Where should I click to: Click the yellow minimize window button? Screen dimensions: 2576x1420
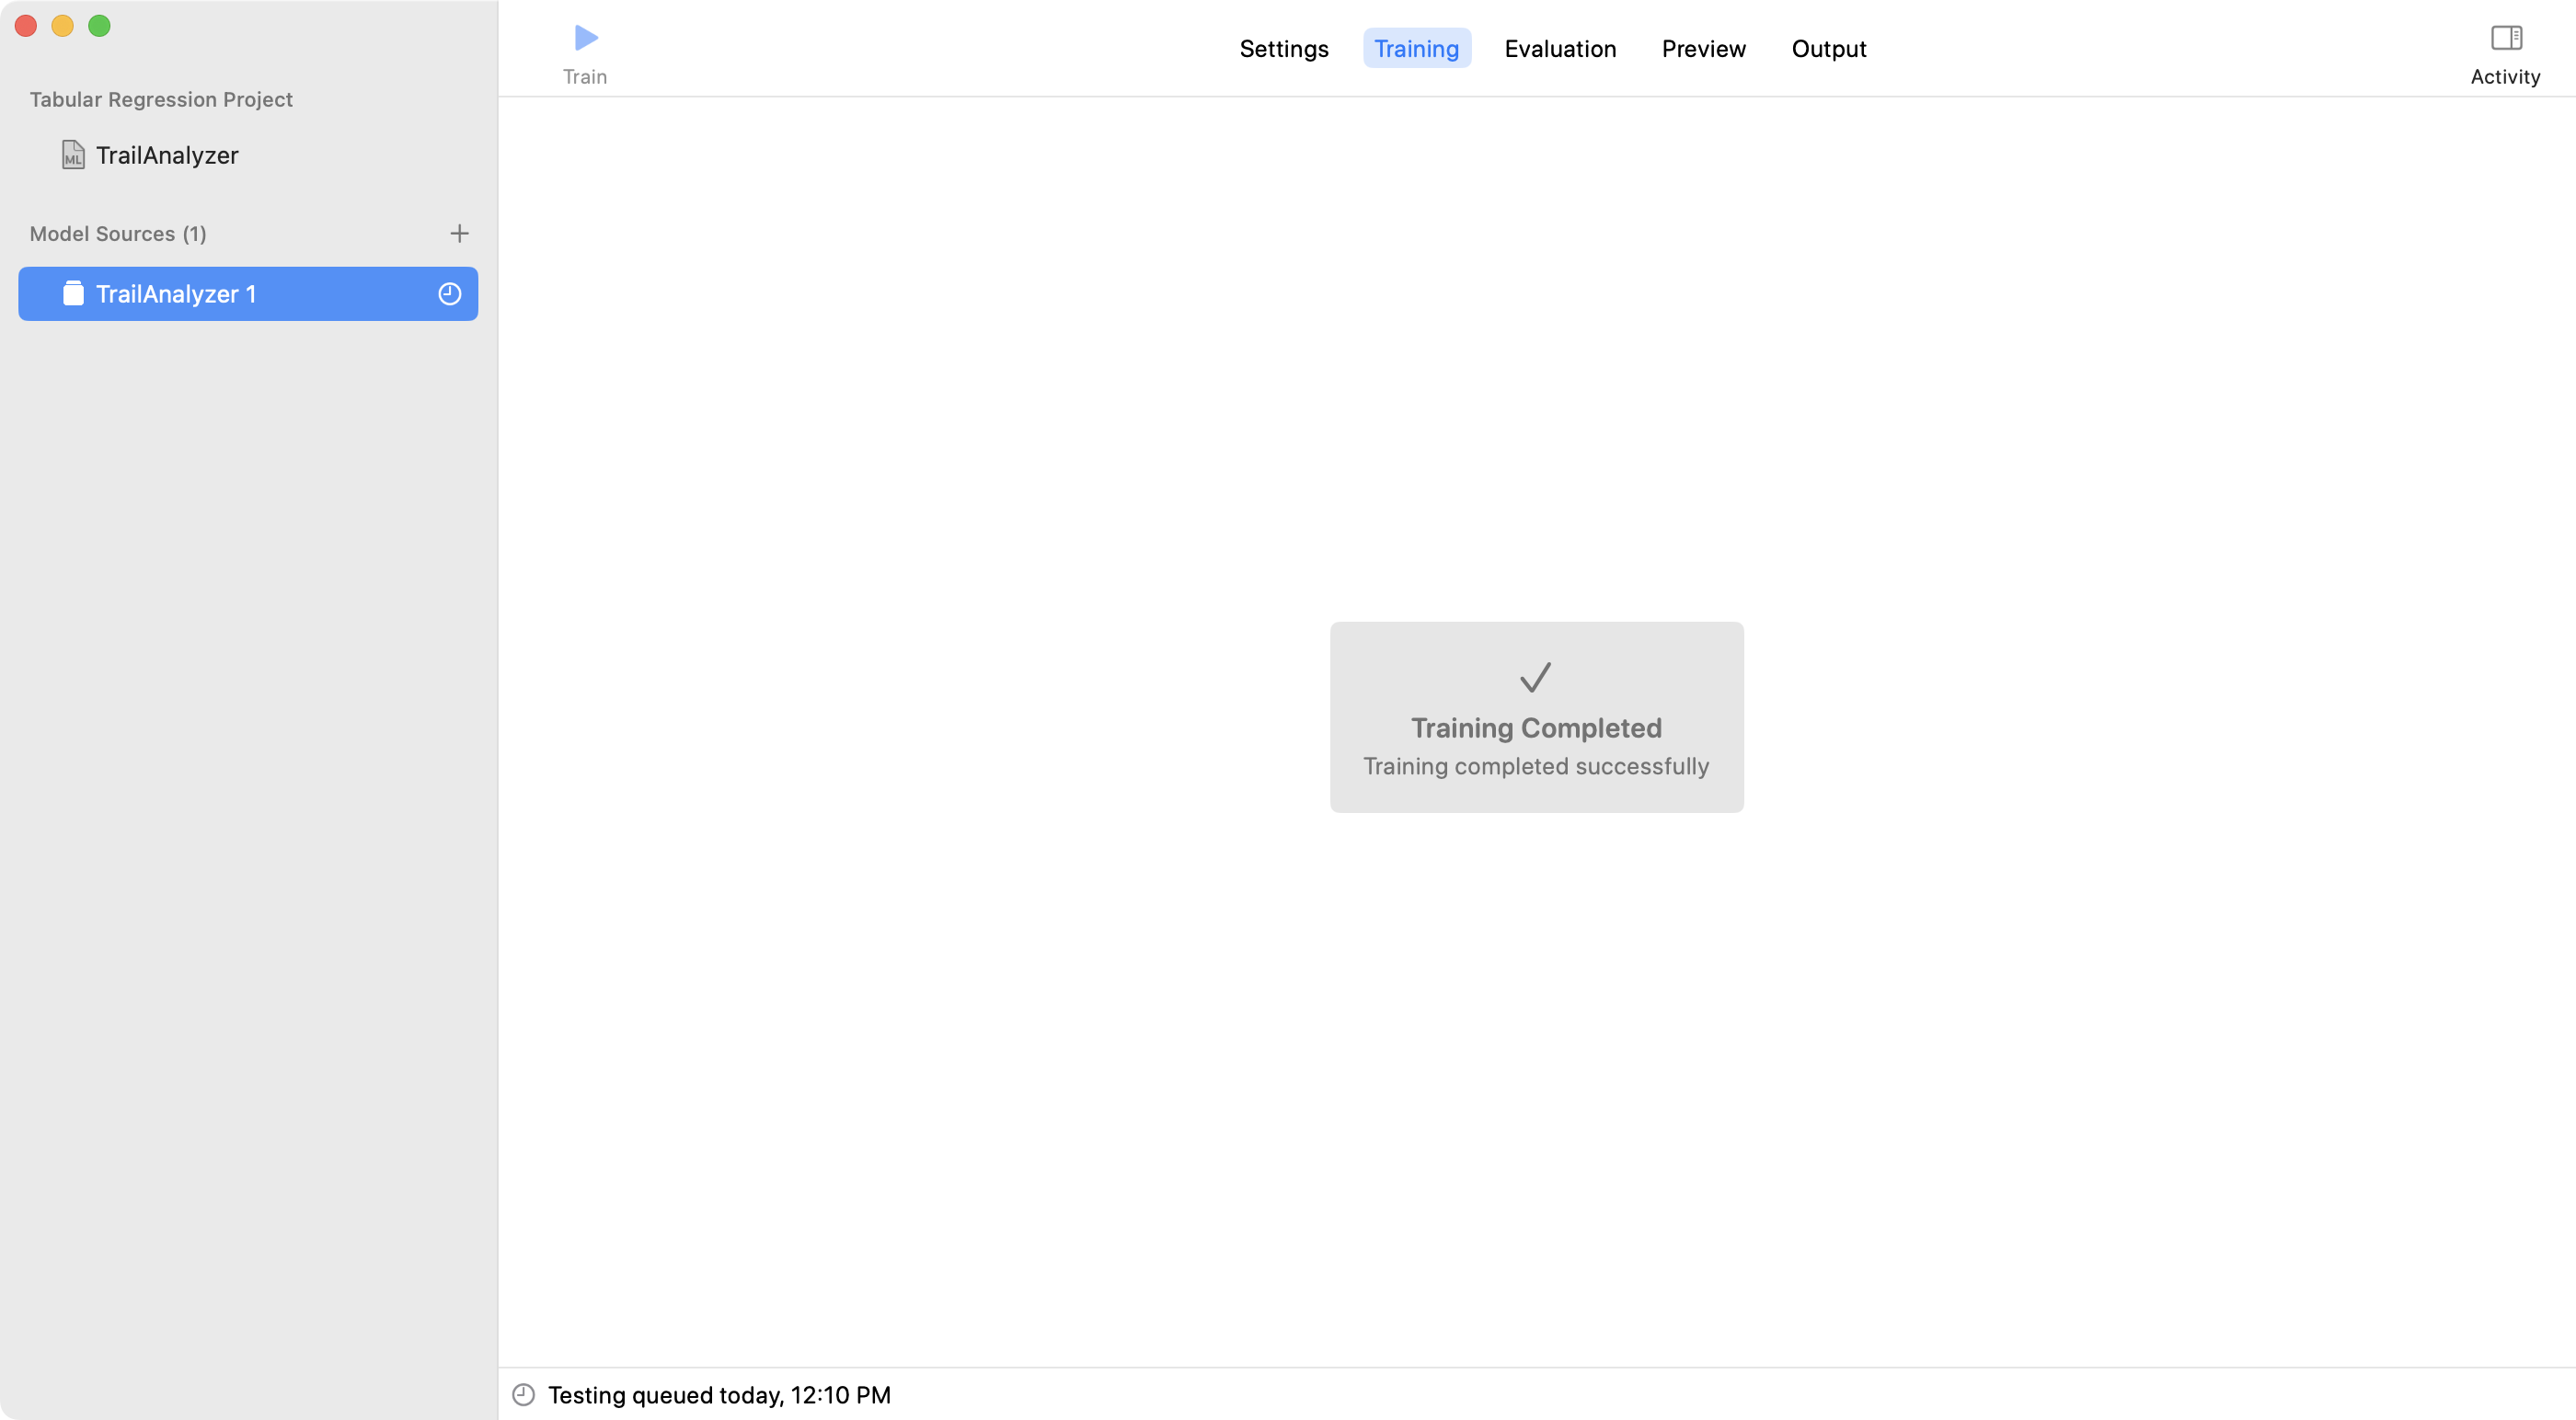pyautogui.click(x=62, y=26)
